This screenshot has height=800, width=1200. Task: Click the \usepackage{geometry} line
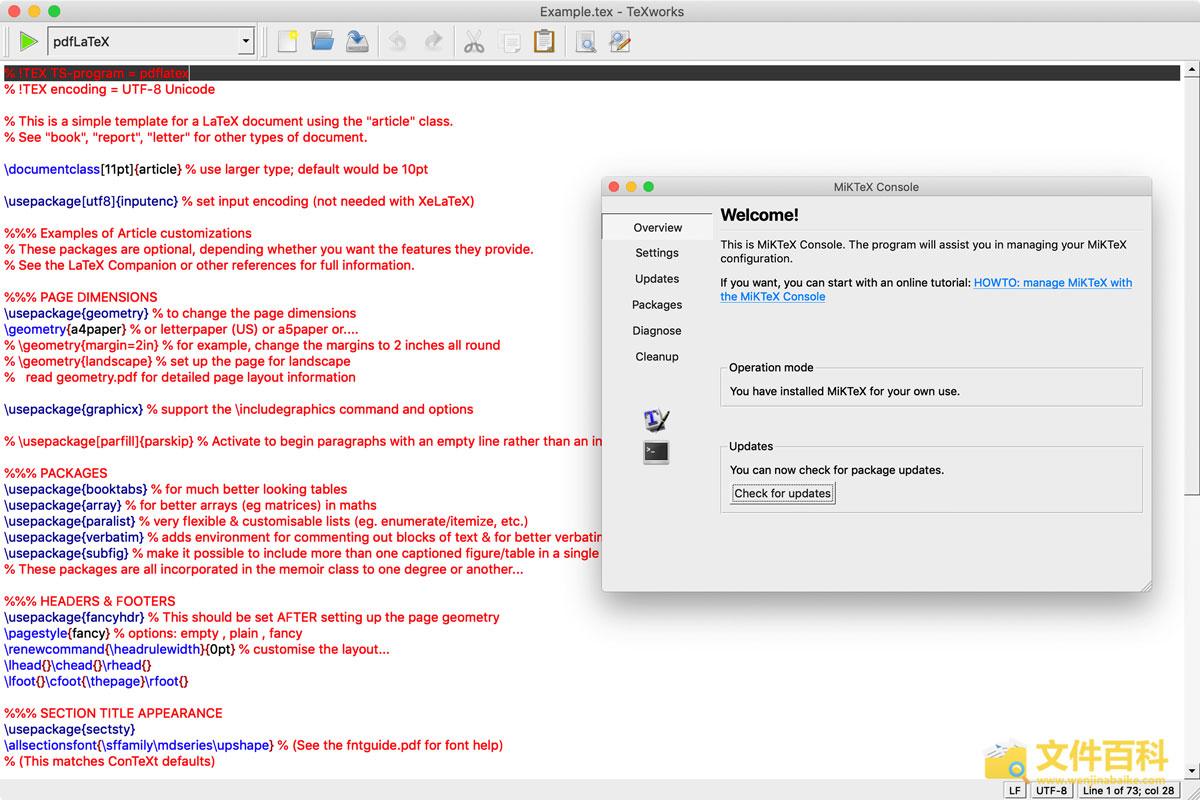tap(180, 313)
